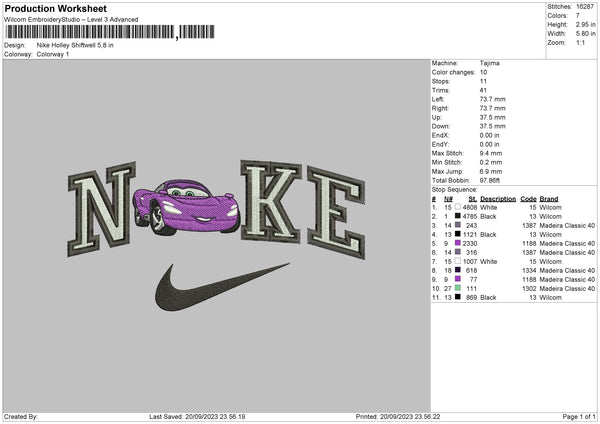Select the dark purple swatch in row 8
Viewport: 600px width, 424px height.
pos(458,270)
